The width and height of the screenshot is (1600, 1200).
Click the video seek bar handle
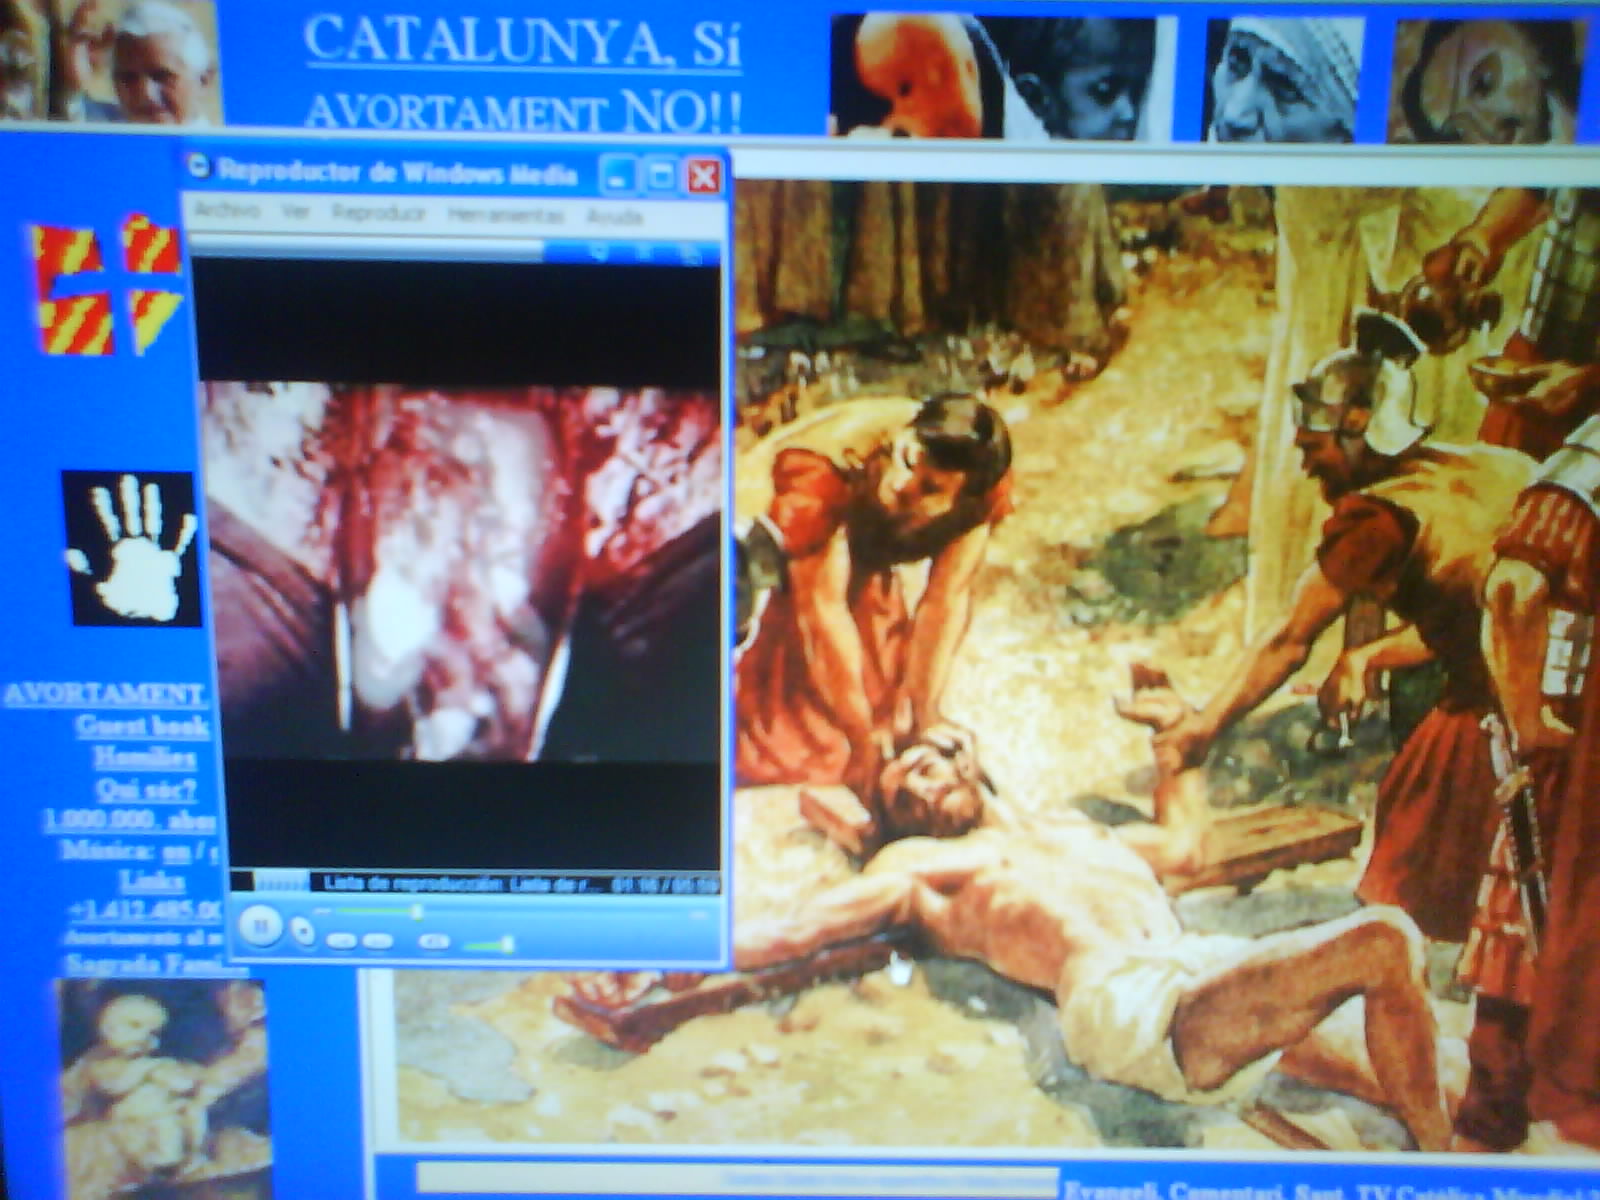point(416,911)
